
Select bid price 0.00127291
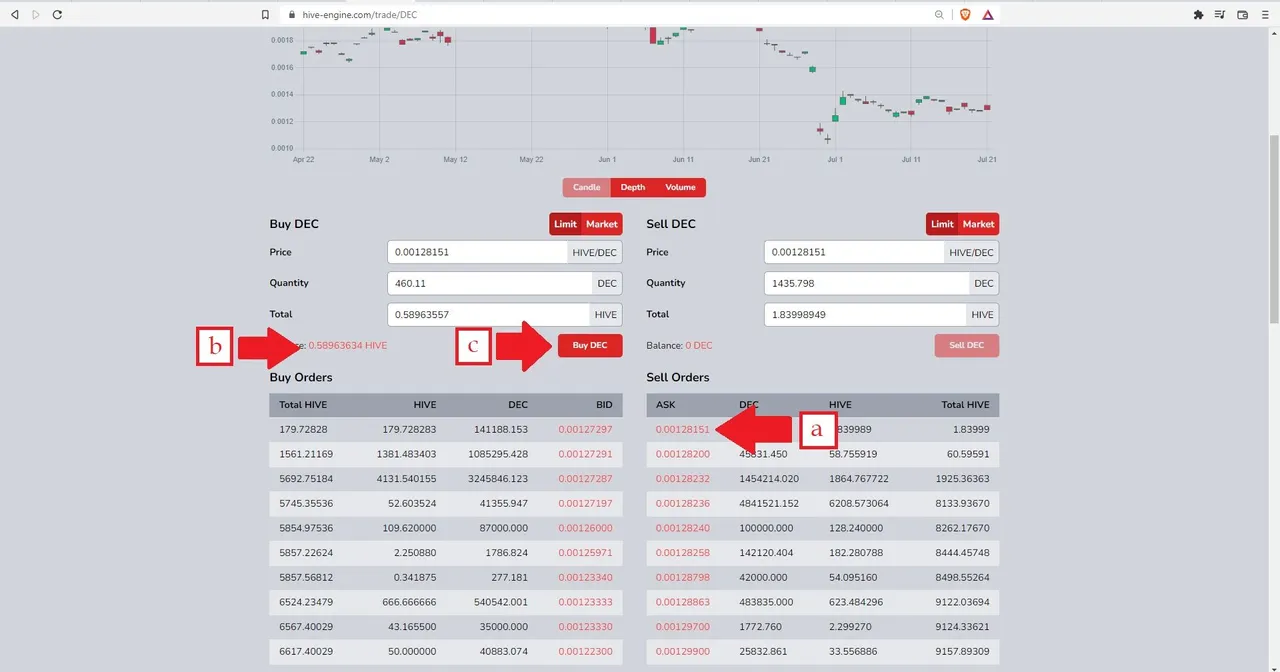click(585, 454)
